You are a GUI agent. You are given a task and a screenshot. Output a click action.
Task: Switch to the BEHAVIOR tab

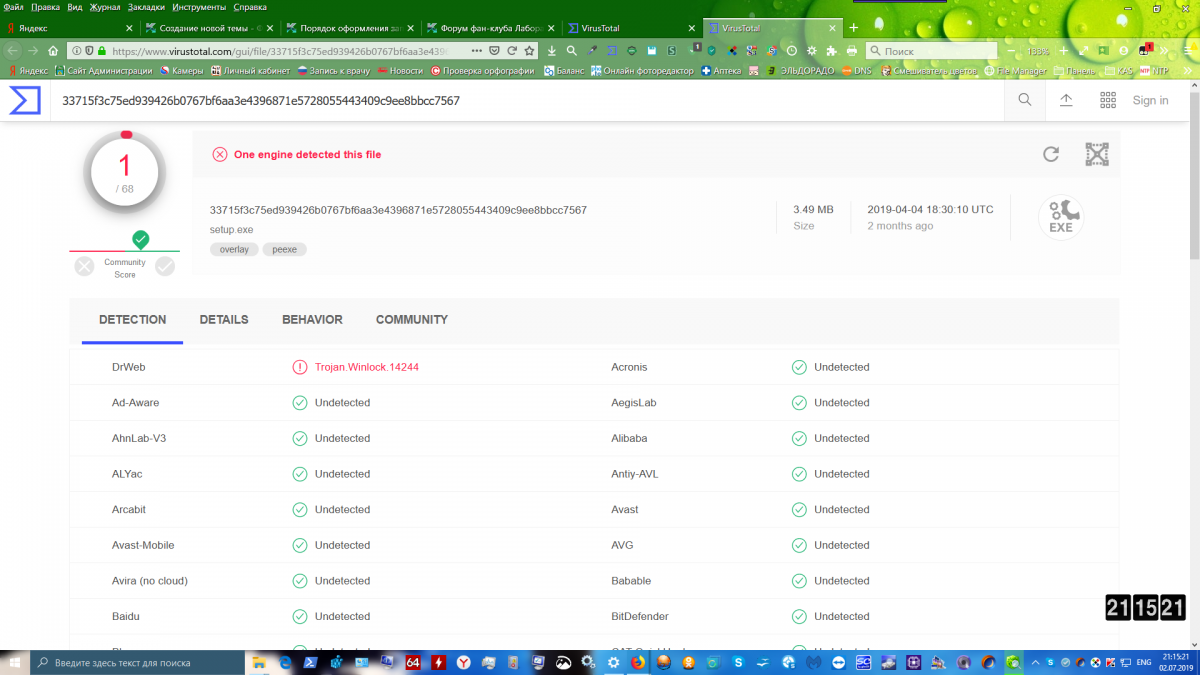click(x=312, y=320)
